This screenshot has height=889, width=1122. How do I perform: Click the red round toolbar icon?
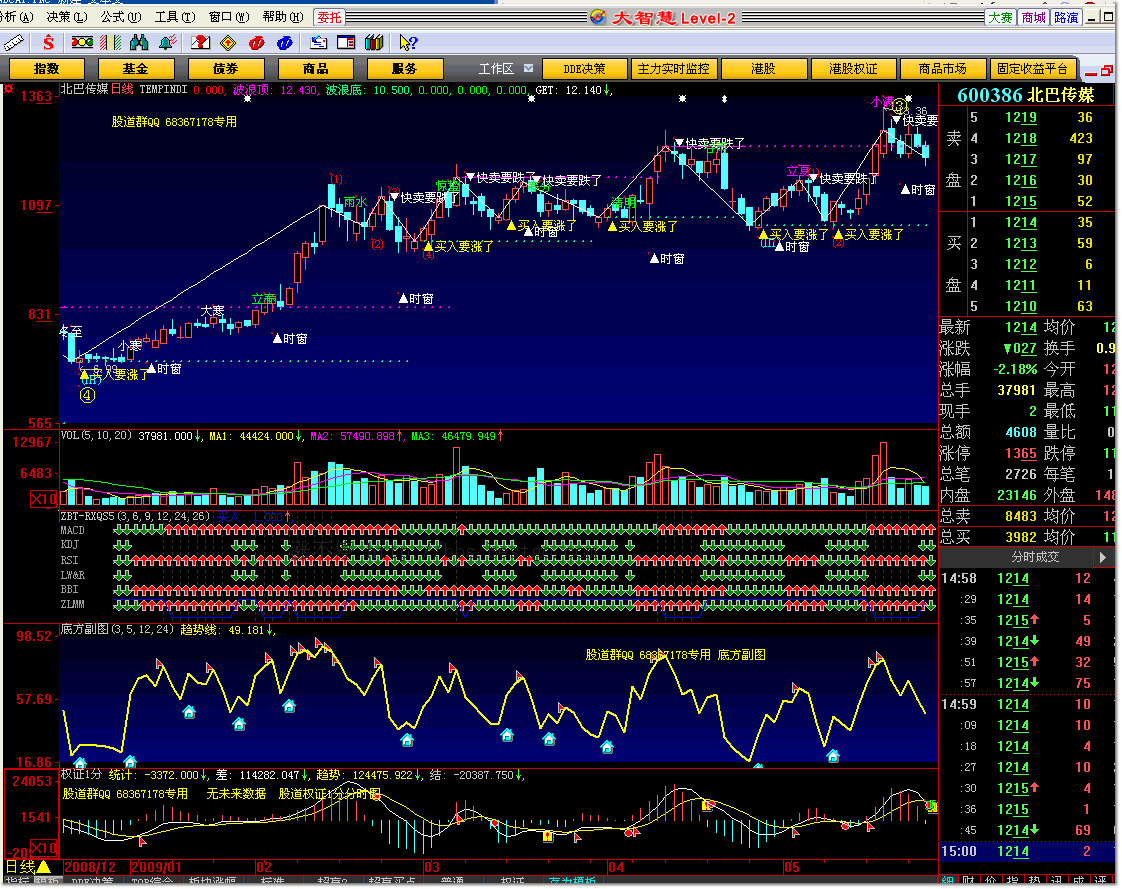[x=256, y=43]
